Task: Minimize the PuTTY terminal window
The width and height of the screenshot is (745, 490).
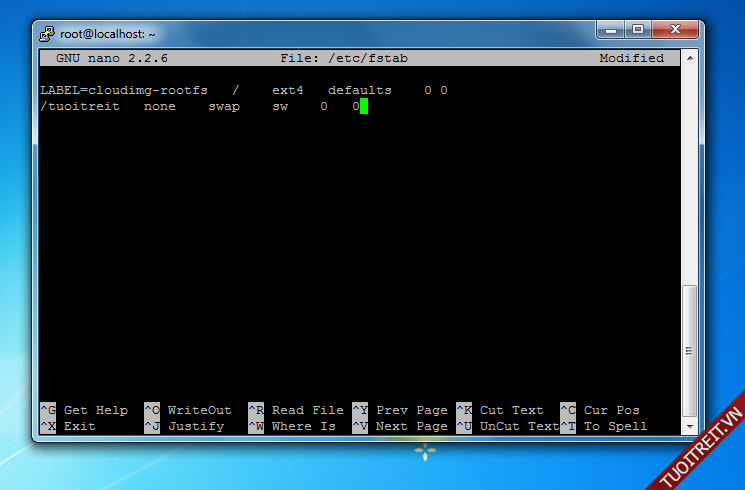Action: [611, 30]
